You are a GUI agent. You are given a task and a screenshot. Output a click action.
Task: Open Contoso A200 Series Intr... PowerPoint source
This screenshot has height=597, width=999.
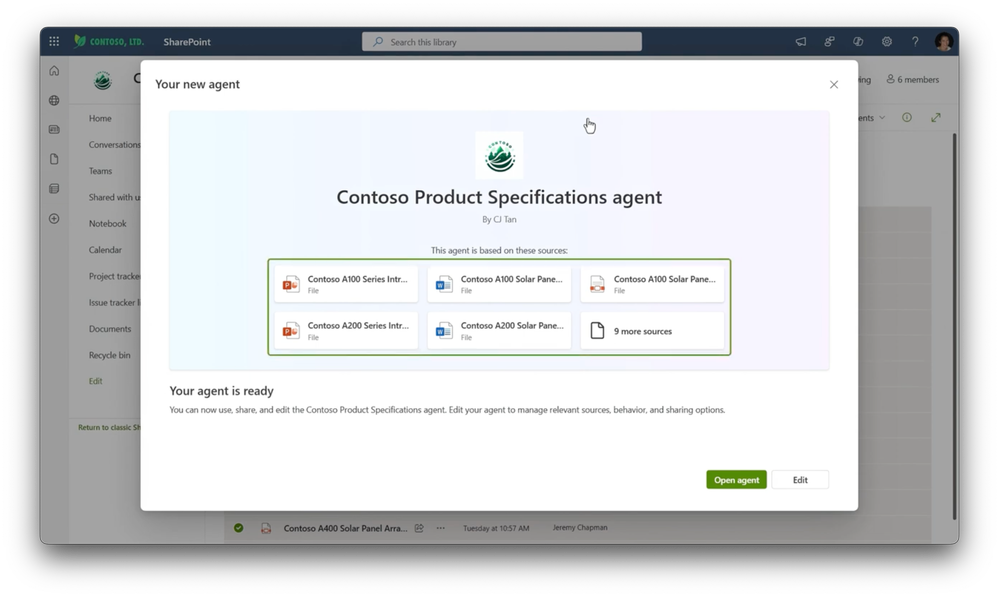click(x=346, y=331)
